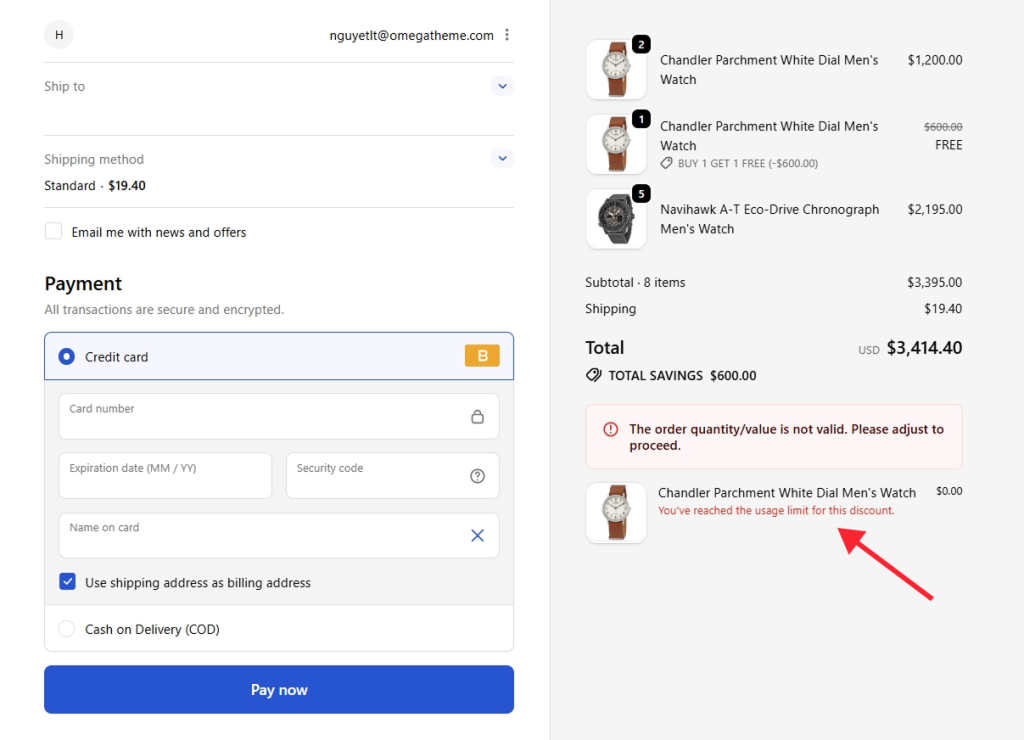The height and width of the screenshot is (740, 1024).
Task: Click the Pay now button
Action: pyautogui.click(x=278, y=689)
